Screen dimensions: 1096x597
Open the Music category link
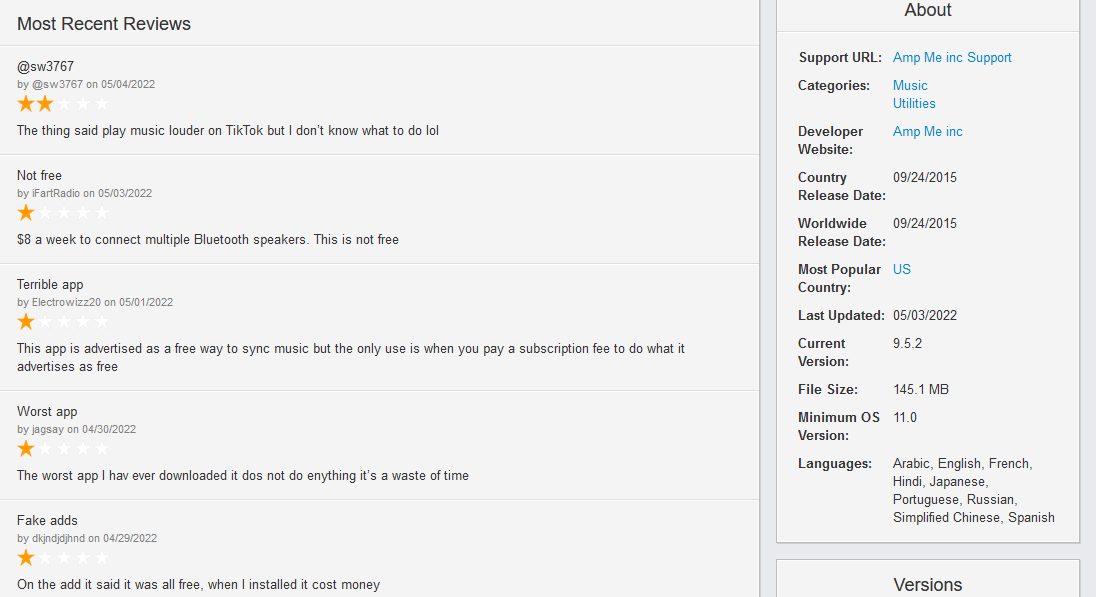(910, 86)
